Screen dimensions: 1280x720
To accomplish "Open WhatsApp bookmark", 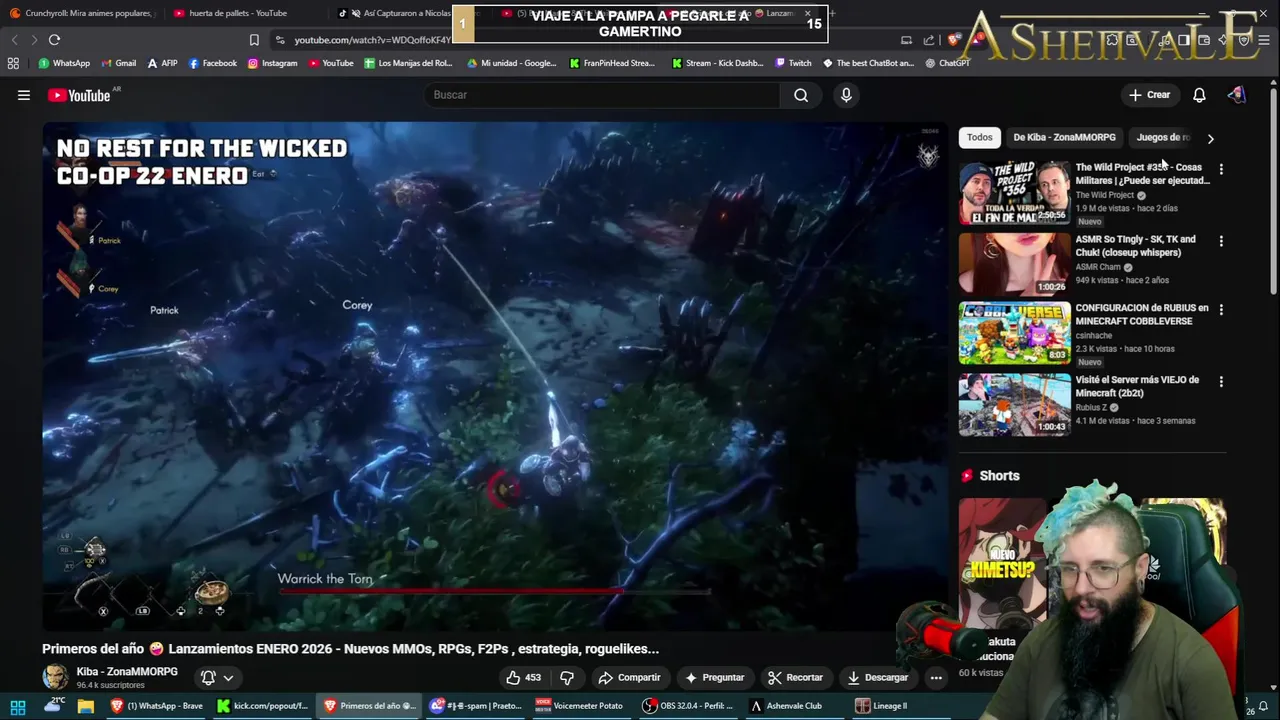I will (64, 63).
